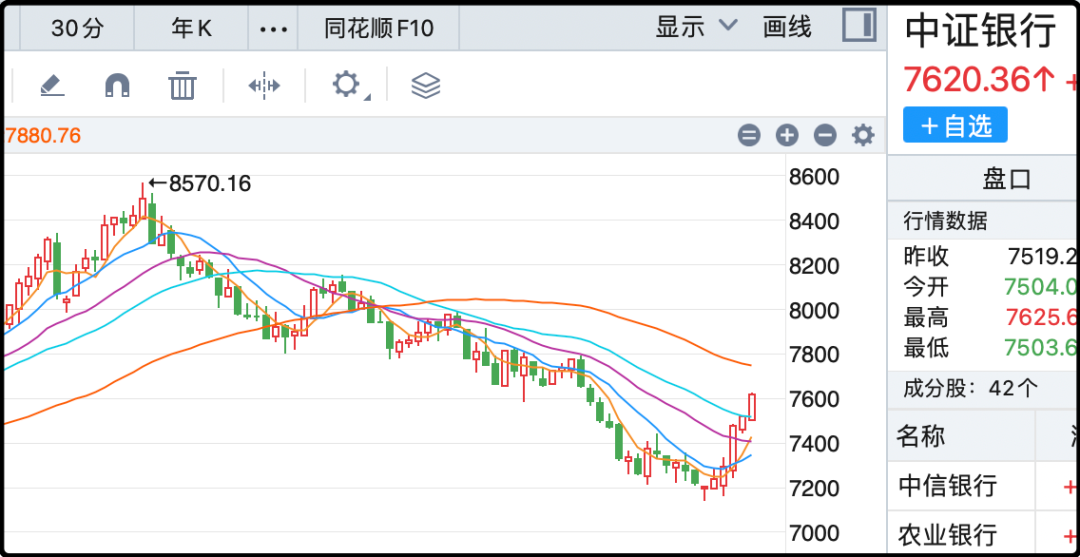Open more periods ellipsis tab
The image size is (1080, 557).
pyautogui.click(x=273, y=28)
